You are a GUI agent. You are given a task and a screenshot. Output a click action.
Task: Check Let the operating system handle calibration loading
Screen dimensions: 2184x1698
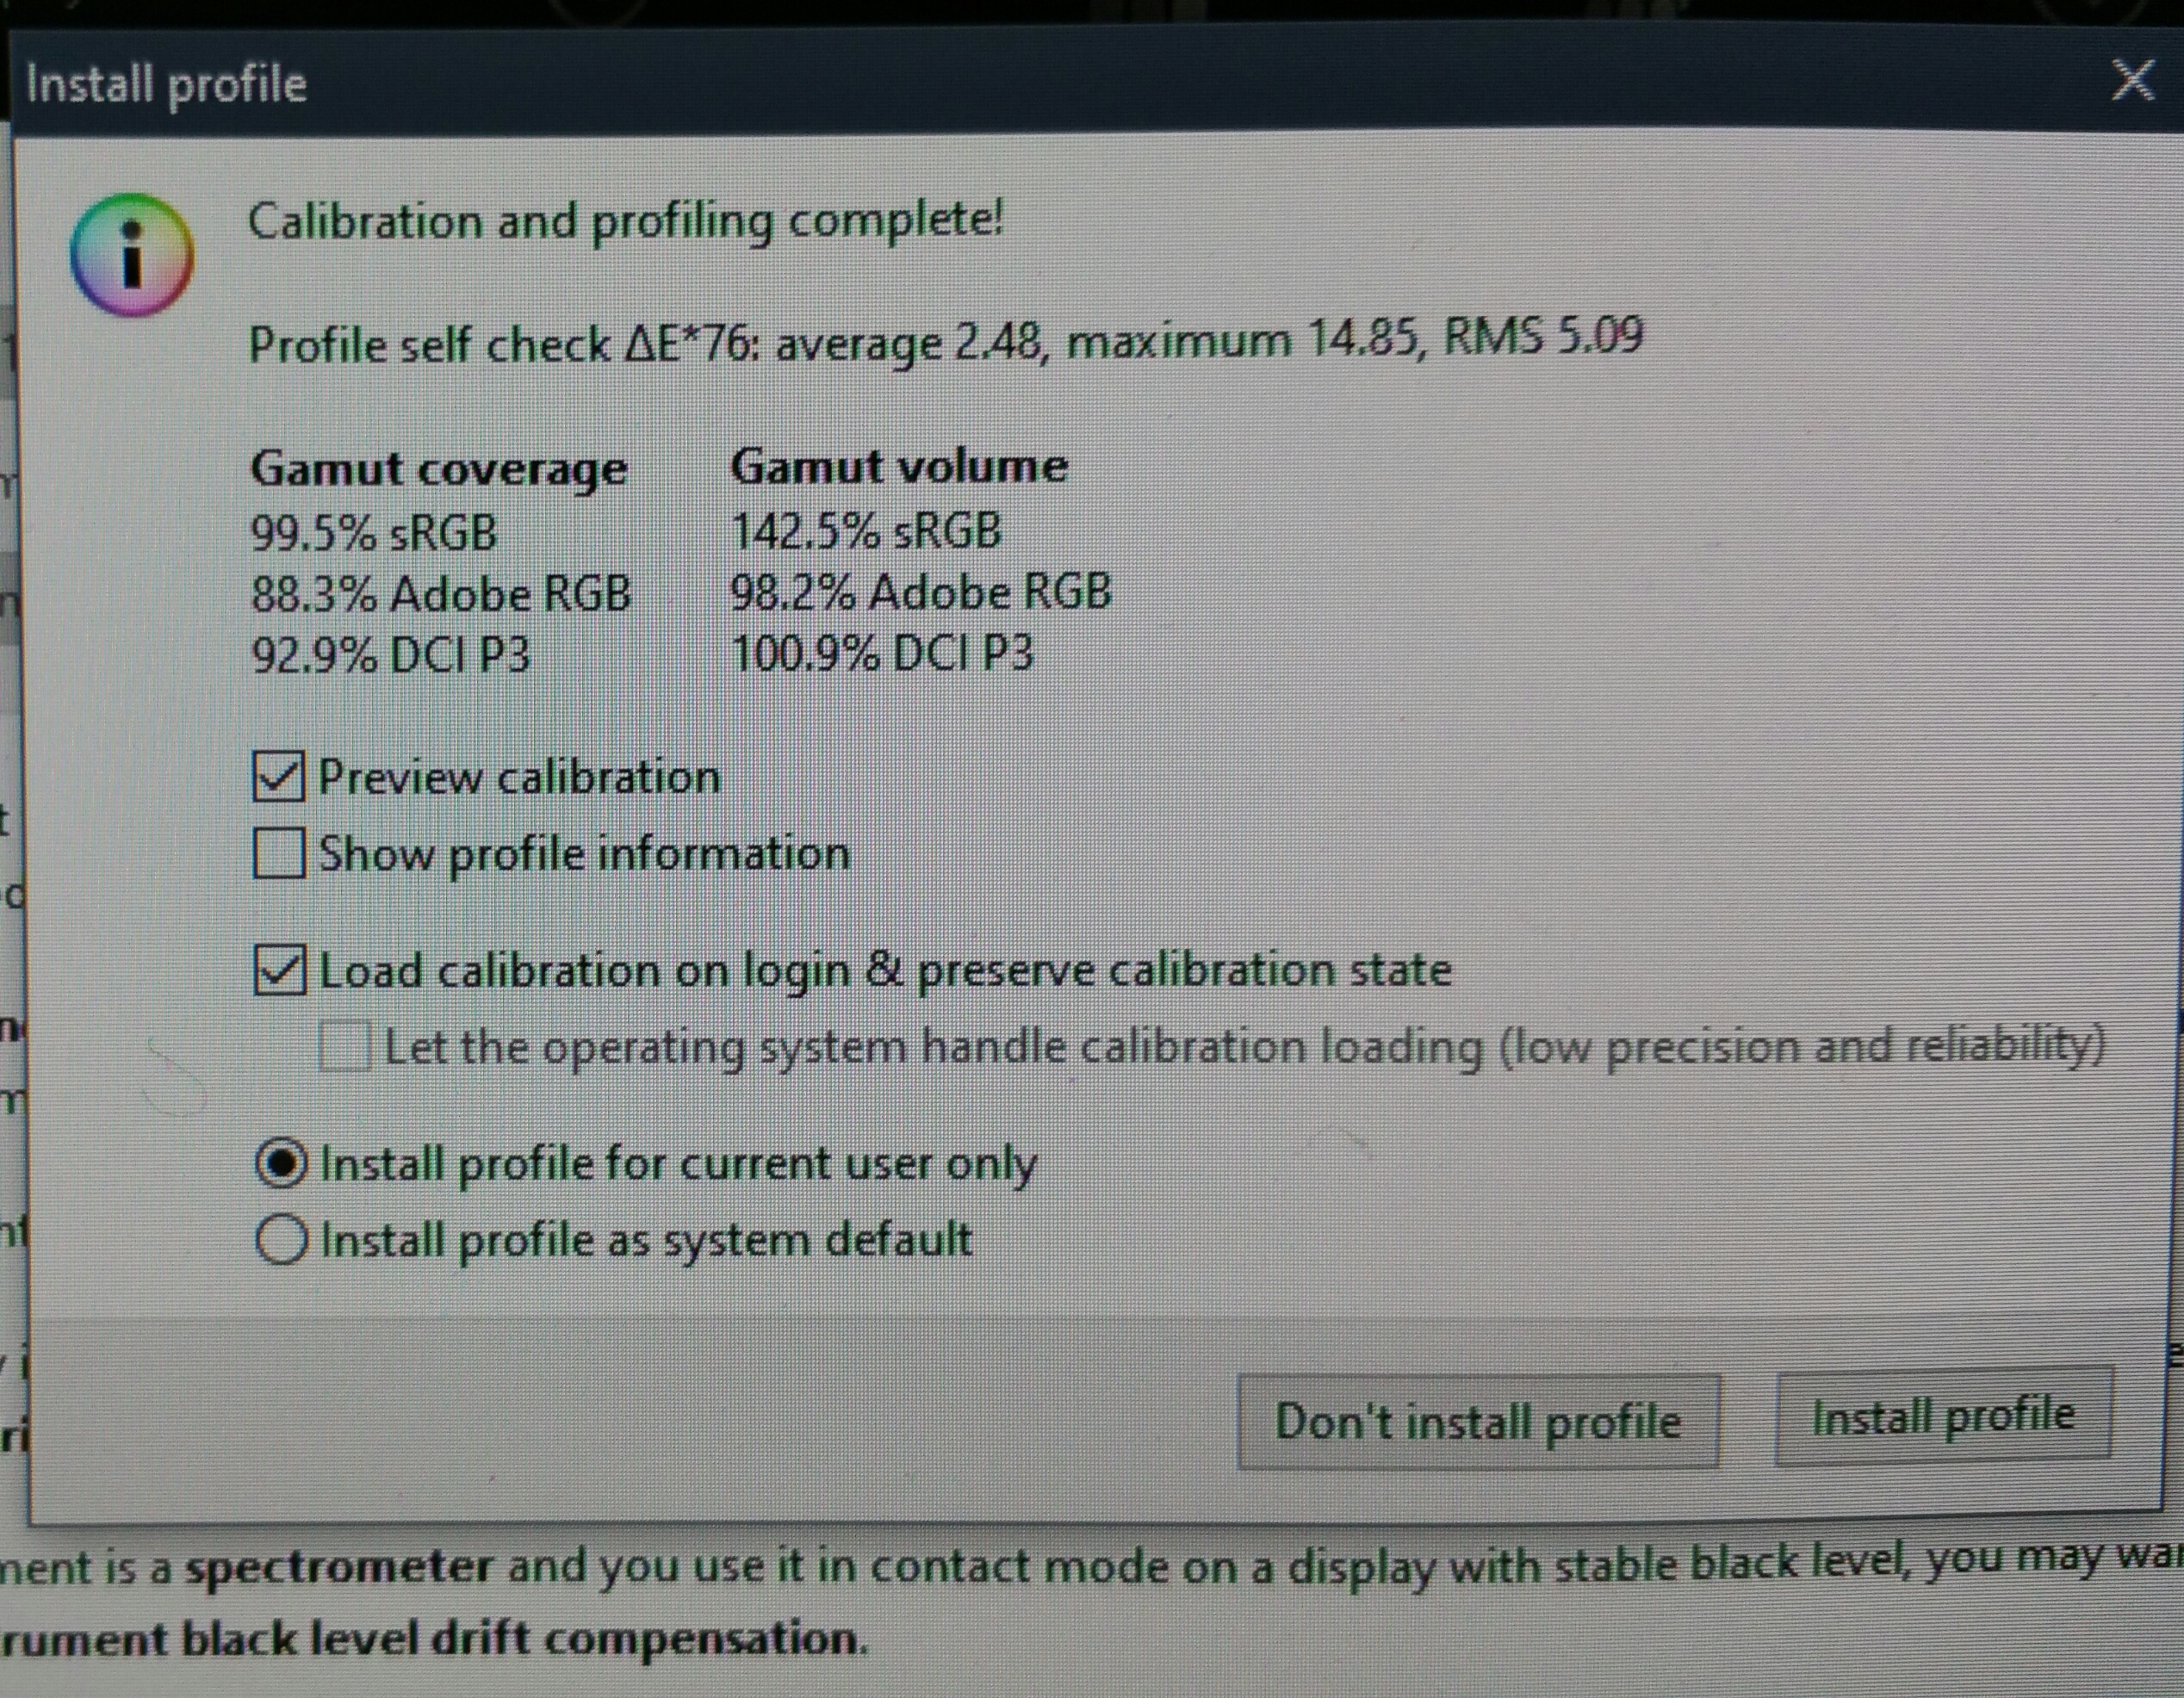345,1047
